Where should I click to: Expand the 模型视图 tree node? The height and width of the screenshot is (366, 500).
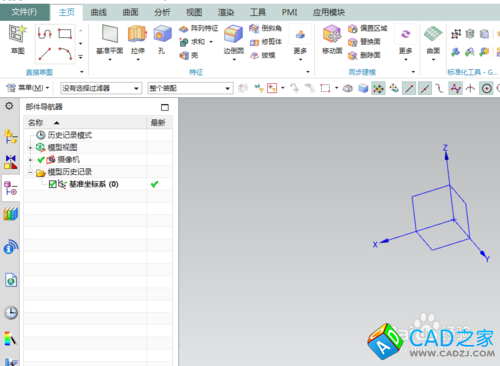30,147
